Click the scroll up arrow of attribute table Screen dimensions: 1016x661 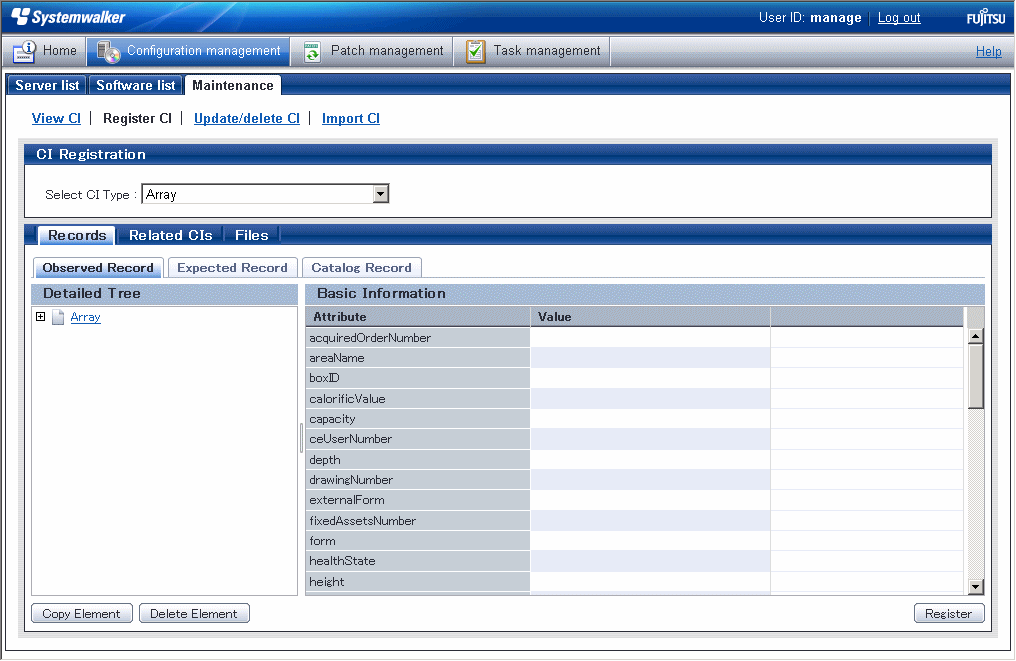coord(975,336)
